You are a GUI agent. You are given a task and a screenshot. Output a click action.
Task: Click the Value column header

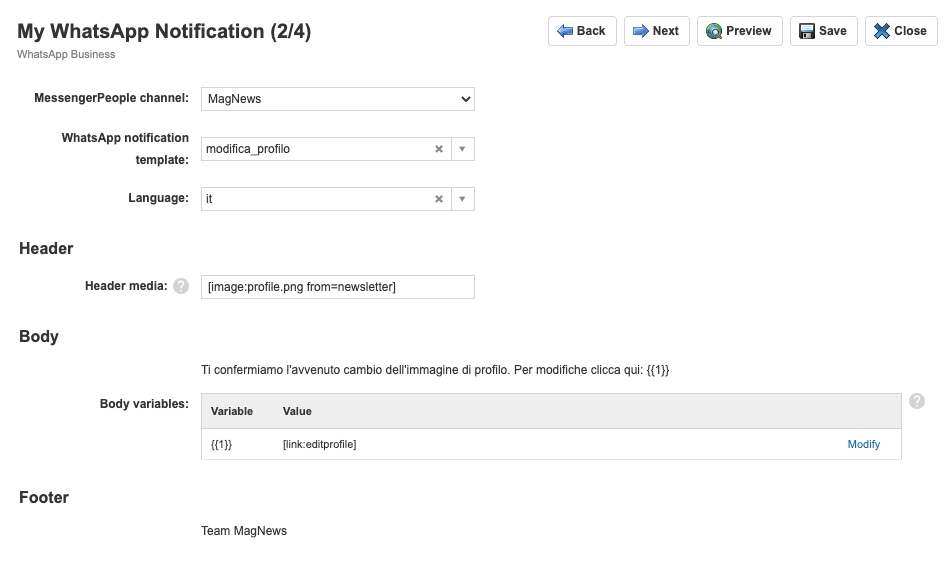(297, 411)
